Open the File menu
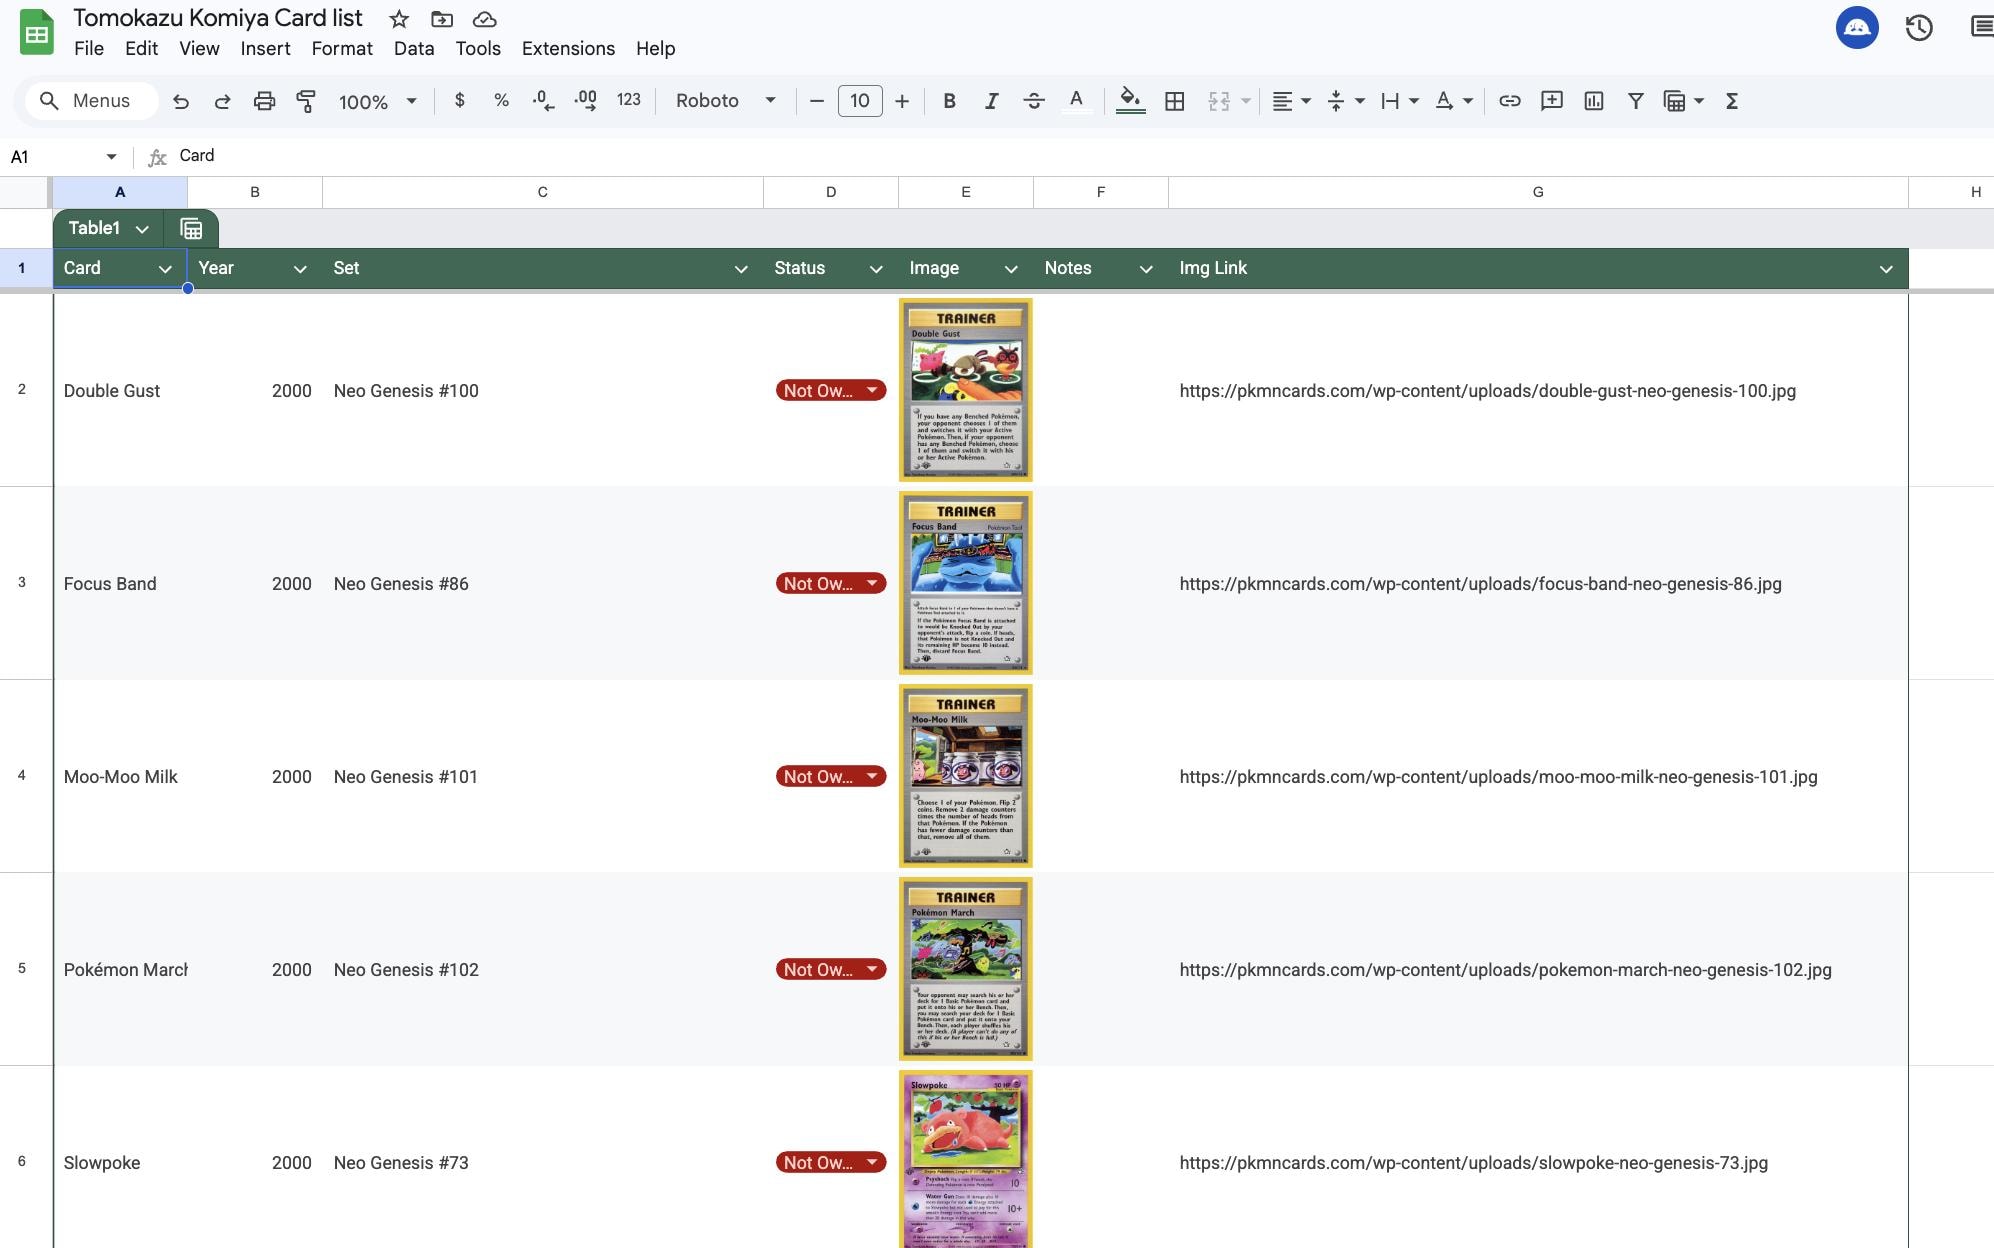The height and width of the screenshot is (1248, 1994). click(x=88, y=48)
